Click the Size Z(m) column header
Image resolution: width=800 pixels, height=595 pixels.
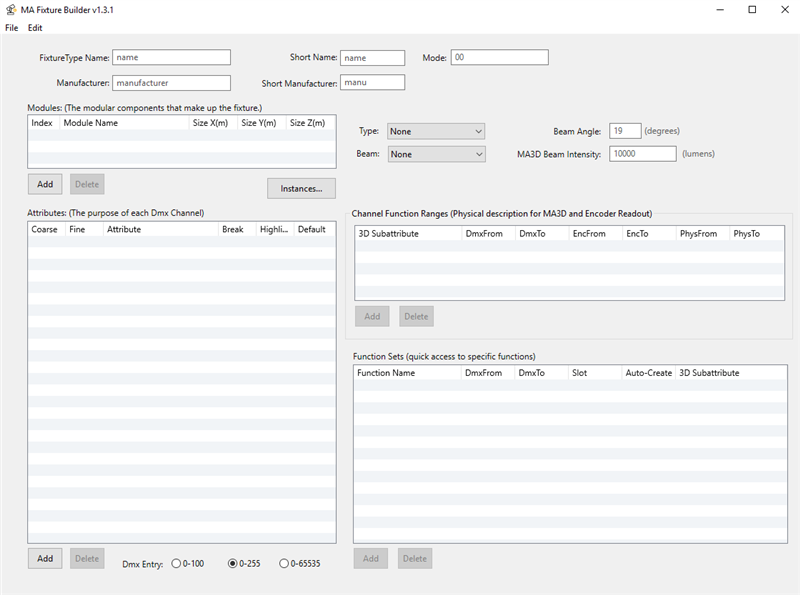coord(310,123)
